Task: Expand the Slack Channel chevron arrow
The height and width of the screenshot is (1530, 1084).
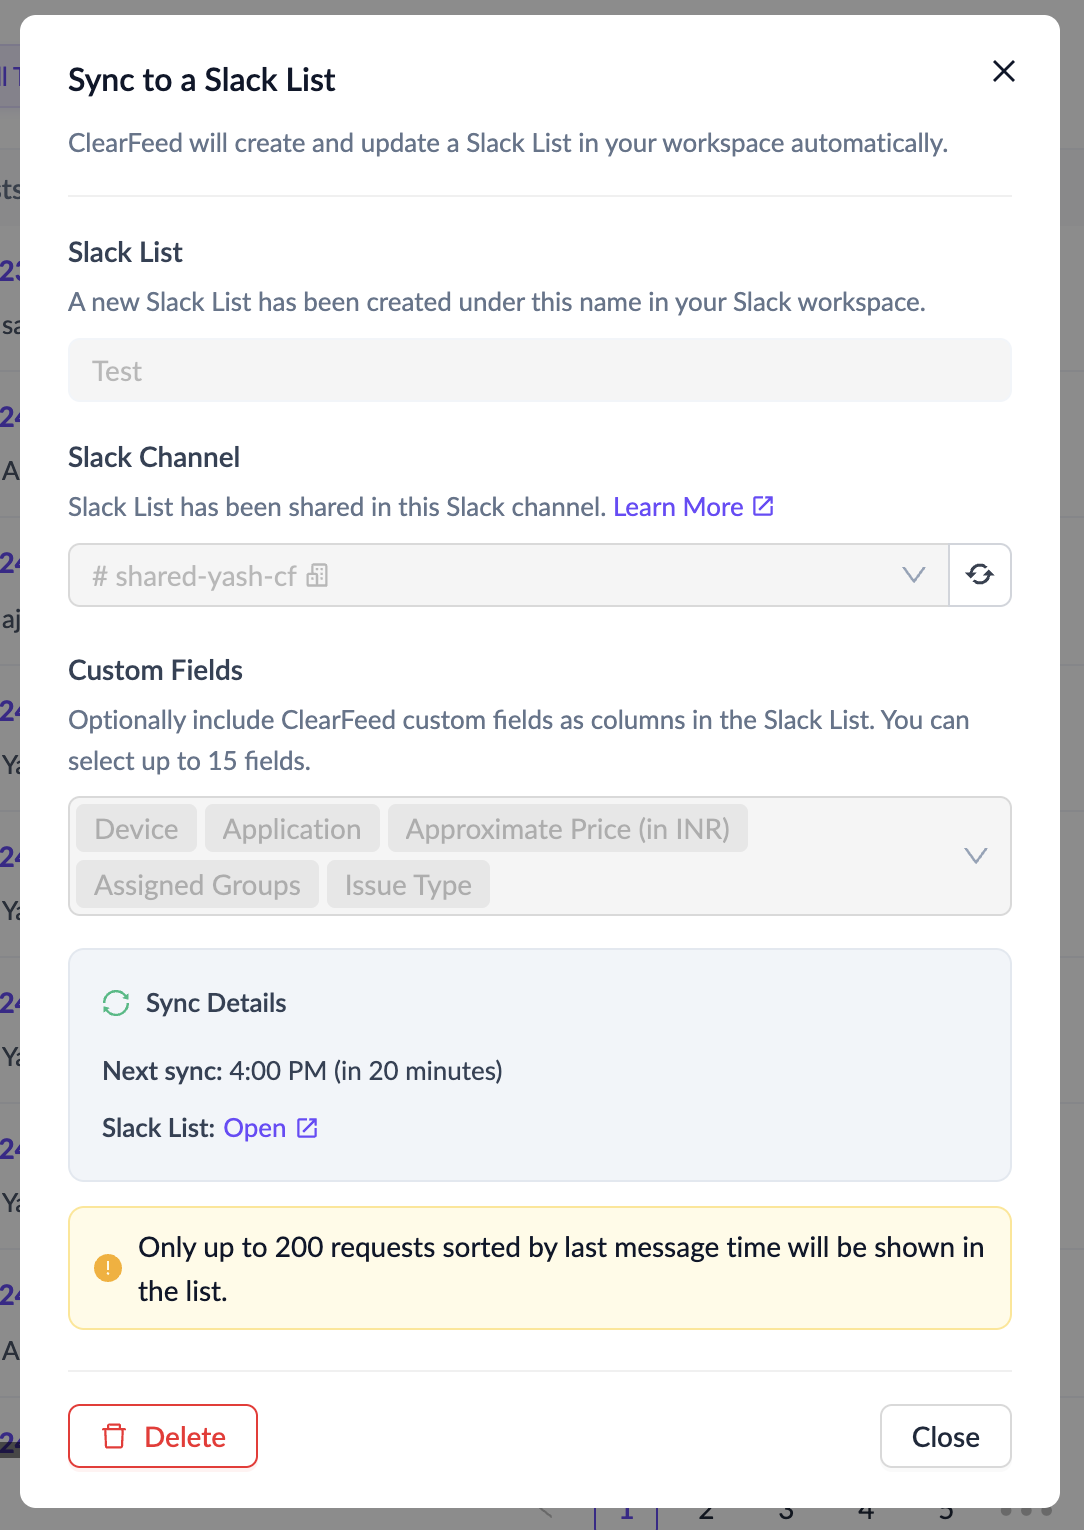Action: coord(913,575)
